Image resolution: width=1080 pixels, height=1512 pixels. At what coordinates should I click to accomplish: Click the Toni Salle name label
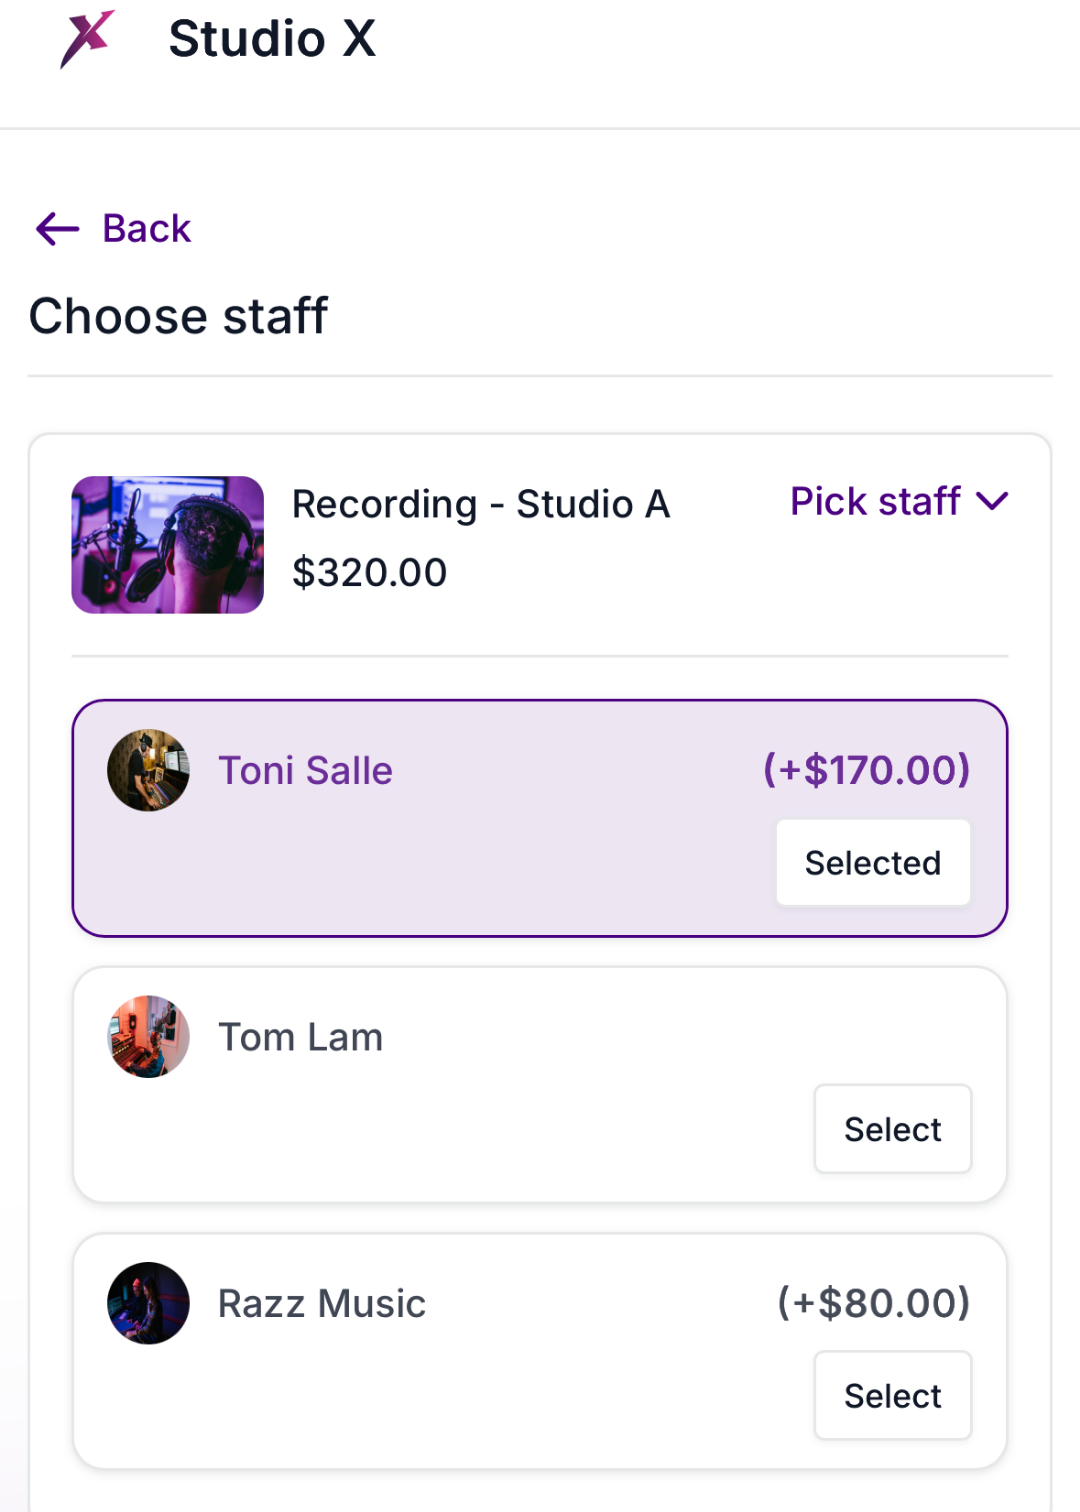click(305, 771)
